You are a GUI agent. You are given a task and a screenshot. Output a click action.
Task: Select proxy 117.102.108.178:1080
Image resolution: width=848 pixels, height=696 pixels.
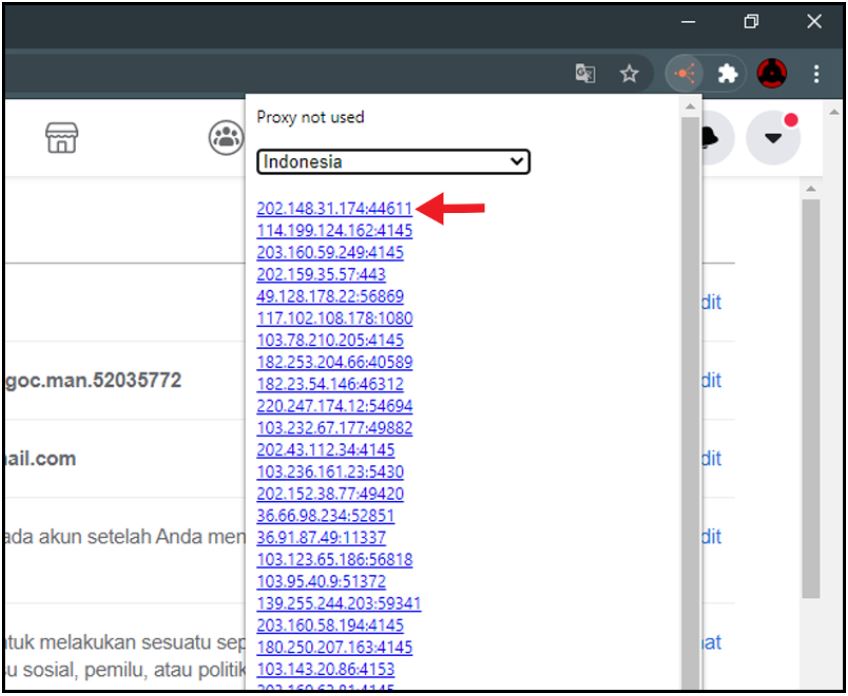[x=334, y=319]
